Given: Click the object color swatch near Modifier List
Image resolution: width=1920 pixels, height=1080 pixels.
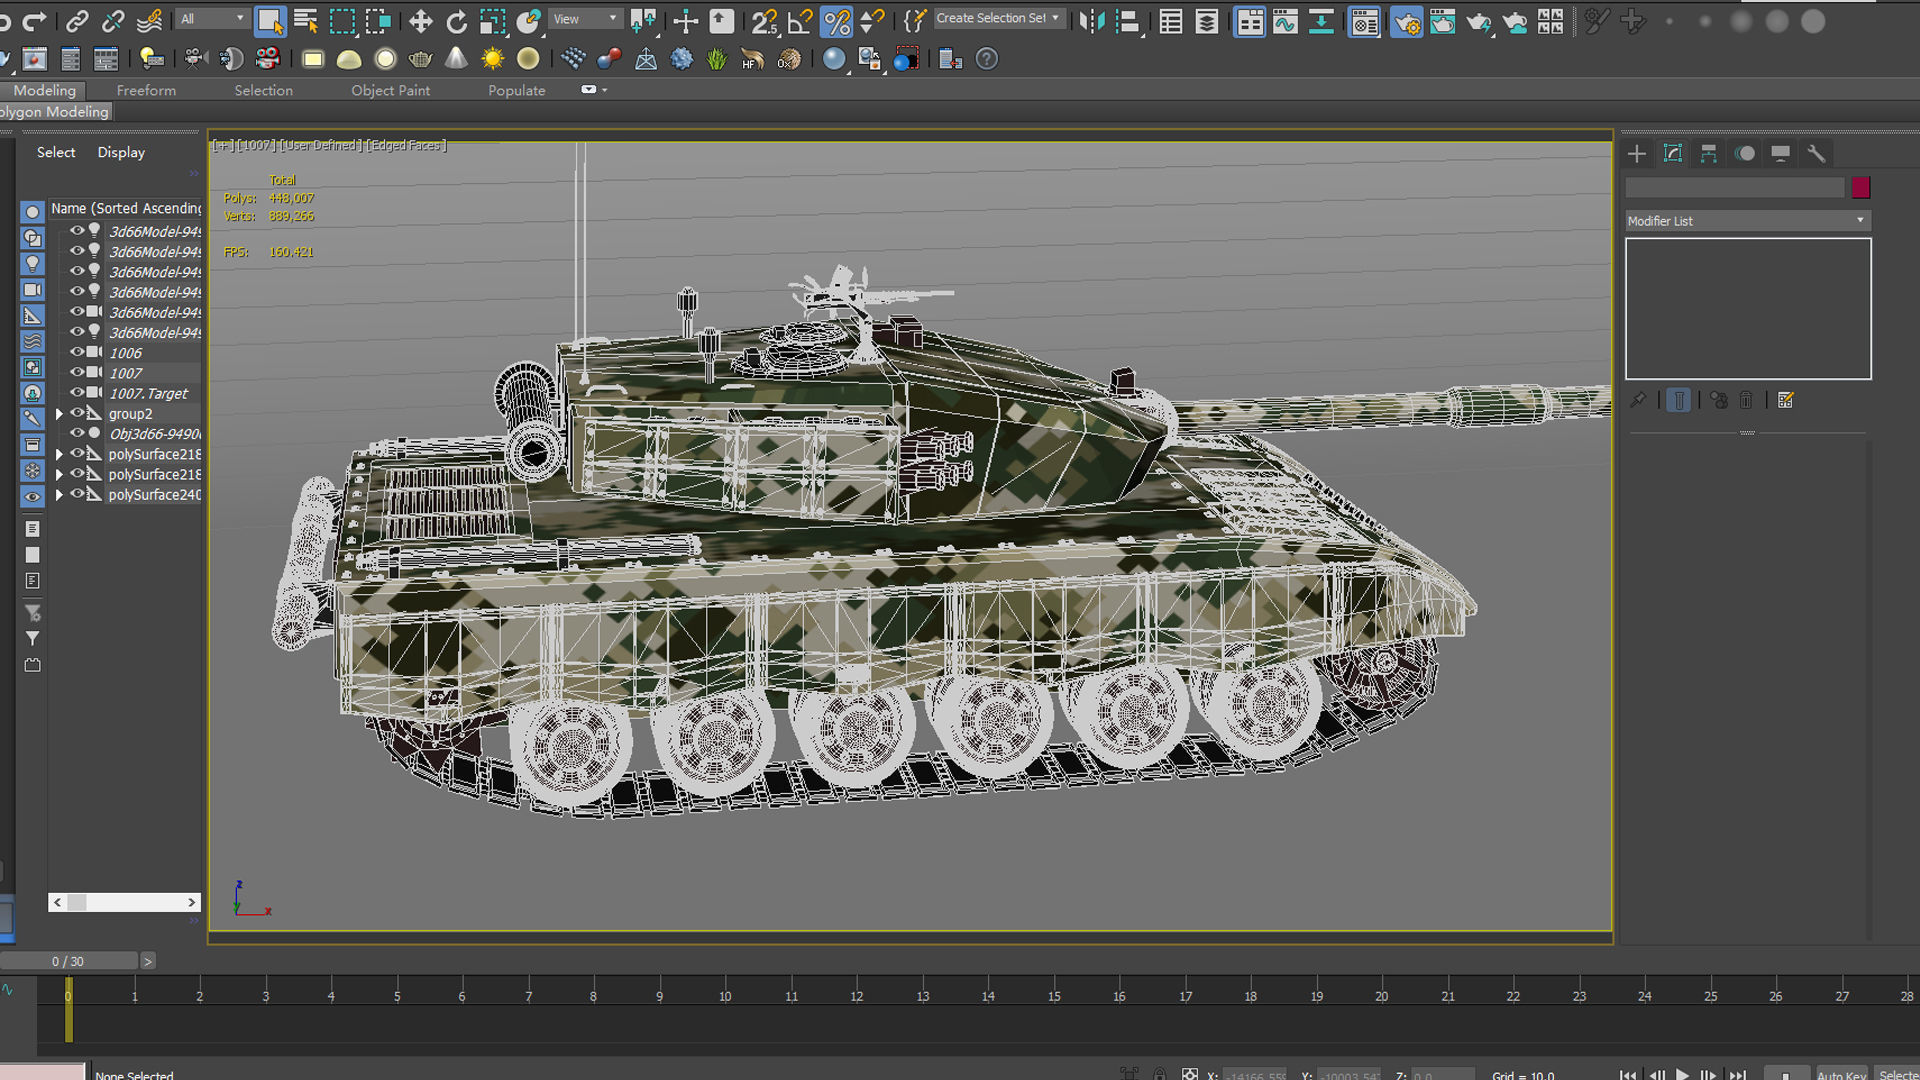Looking at the screenshot, I should coord(1861,187).
